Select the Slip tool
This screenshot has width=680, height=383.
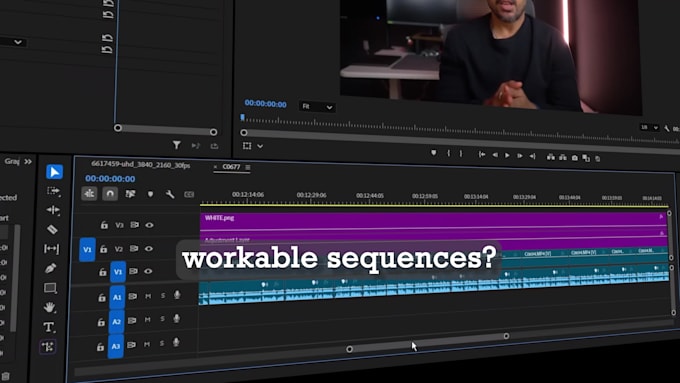tap(51, 249)
